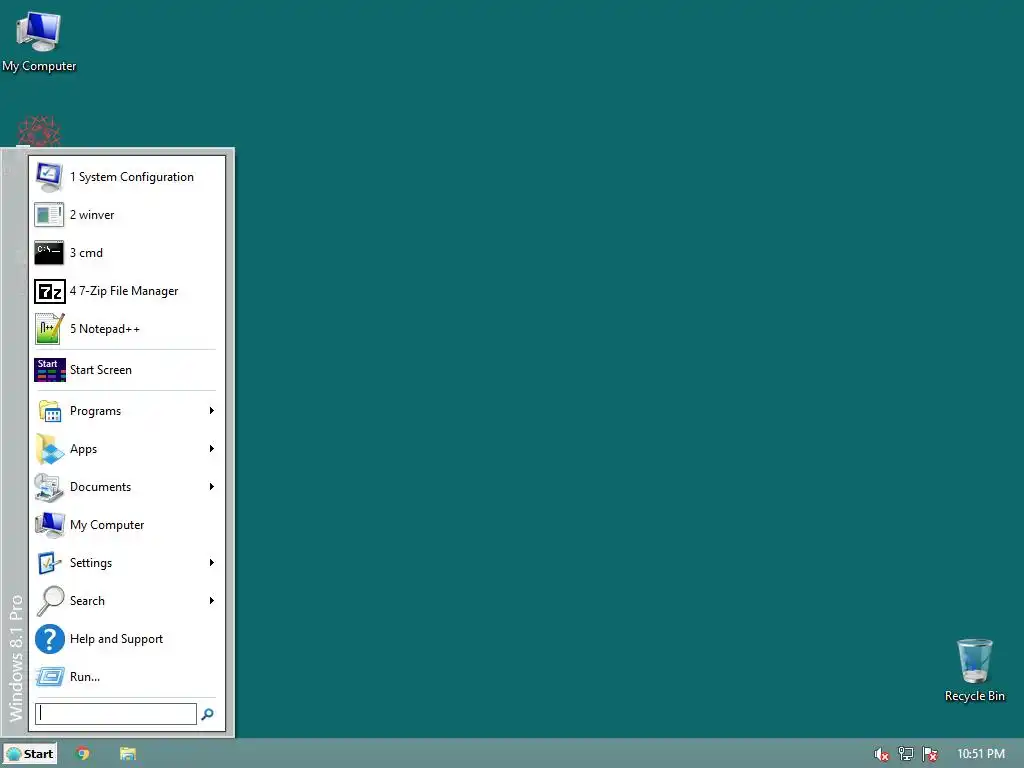The width and height of the screenshot is (1024, 768).
Task: Click the Search label in start menu
Action: click(88, 601)
